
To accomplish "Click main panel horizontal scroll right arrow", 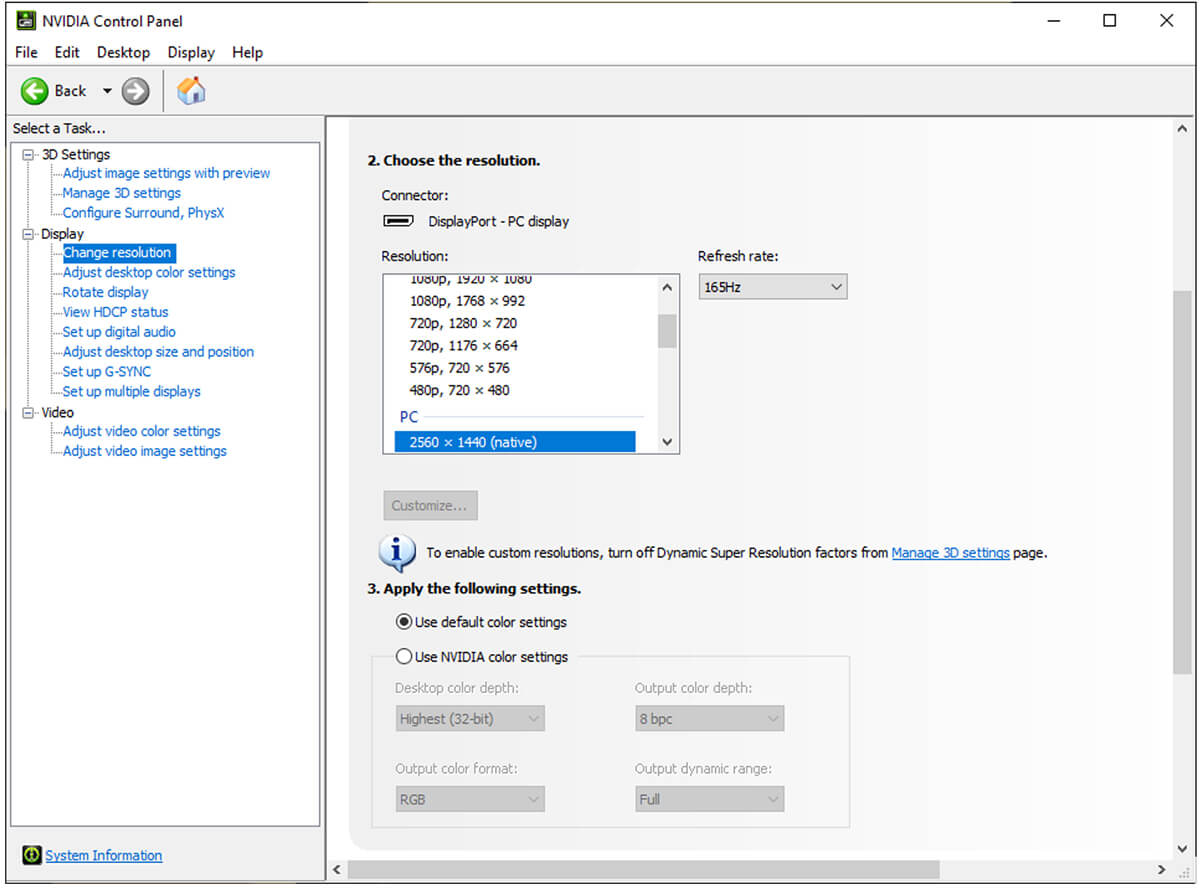I will tap(1161, 870).
